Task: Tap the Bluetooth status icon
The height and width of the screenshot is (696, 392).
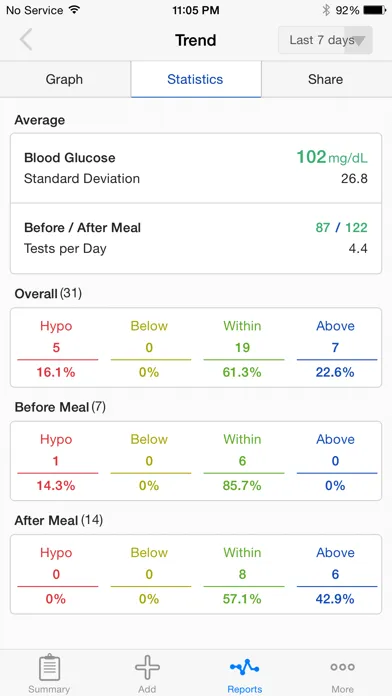Action: click(326, 10)
